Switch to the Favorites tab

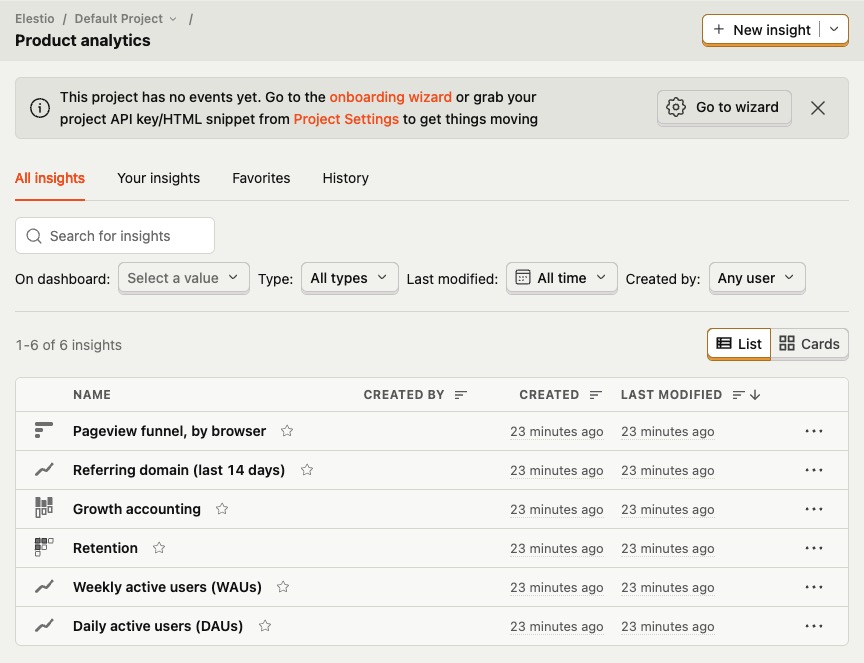tap(261, 178)
